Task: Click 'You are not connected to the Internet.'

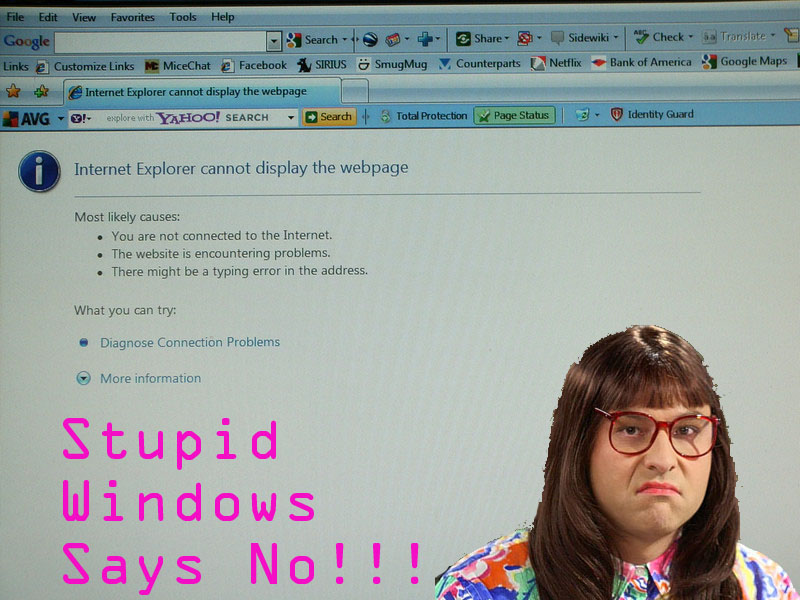Action: point(222,236)
